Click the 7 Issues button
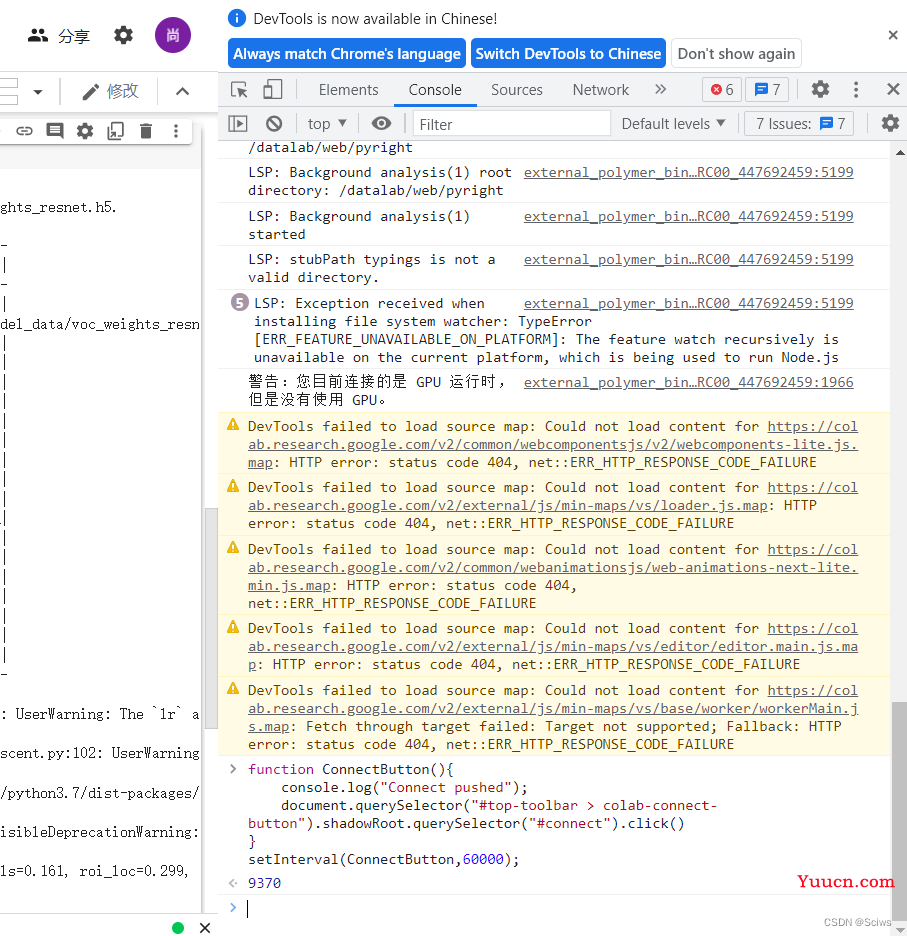Viewport: 907px width, 936px height. click(800, 124)
